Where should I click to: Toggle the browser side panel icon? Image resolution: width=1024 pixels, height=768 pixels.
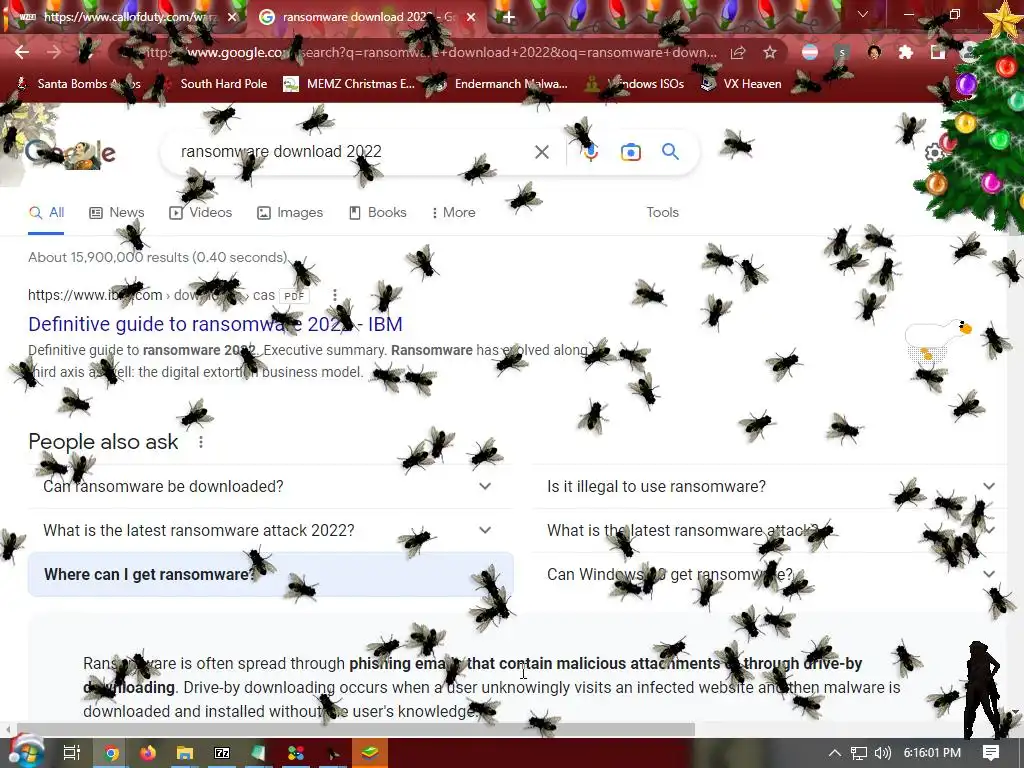938,52
